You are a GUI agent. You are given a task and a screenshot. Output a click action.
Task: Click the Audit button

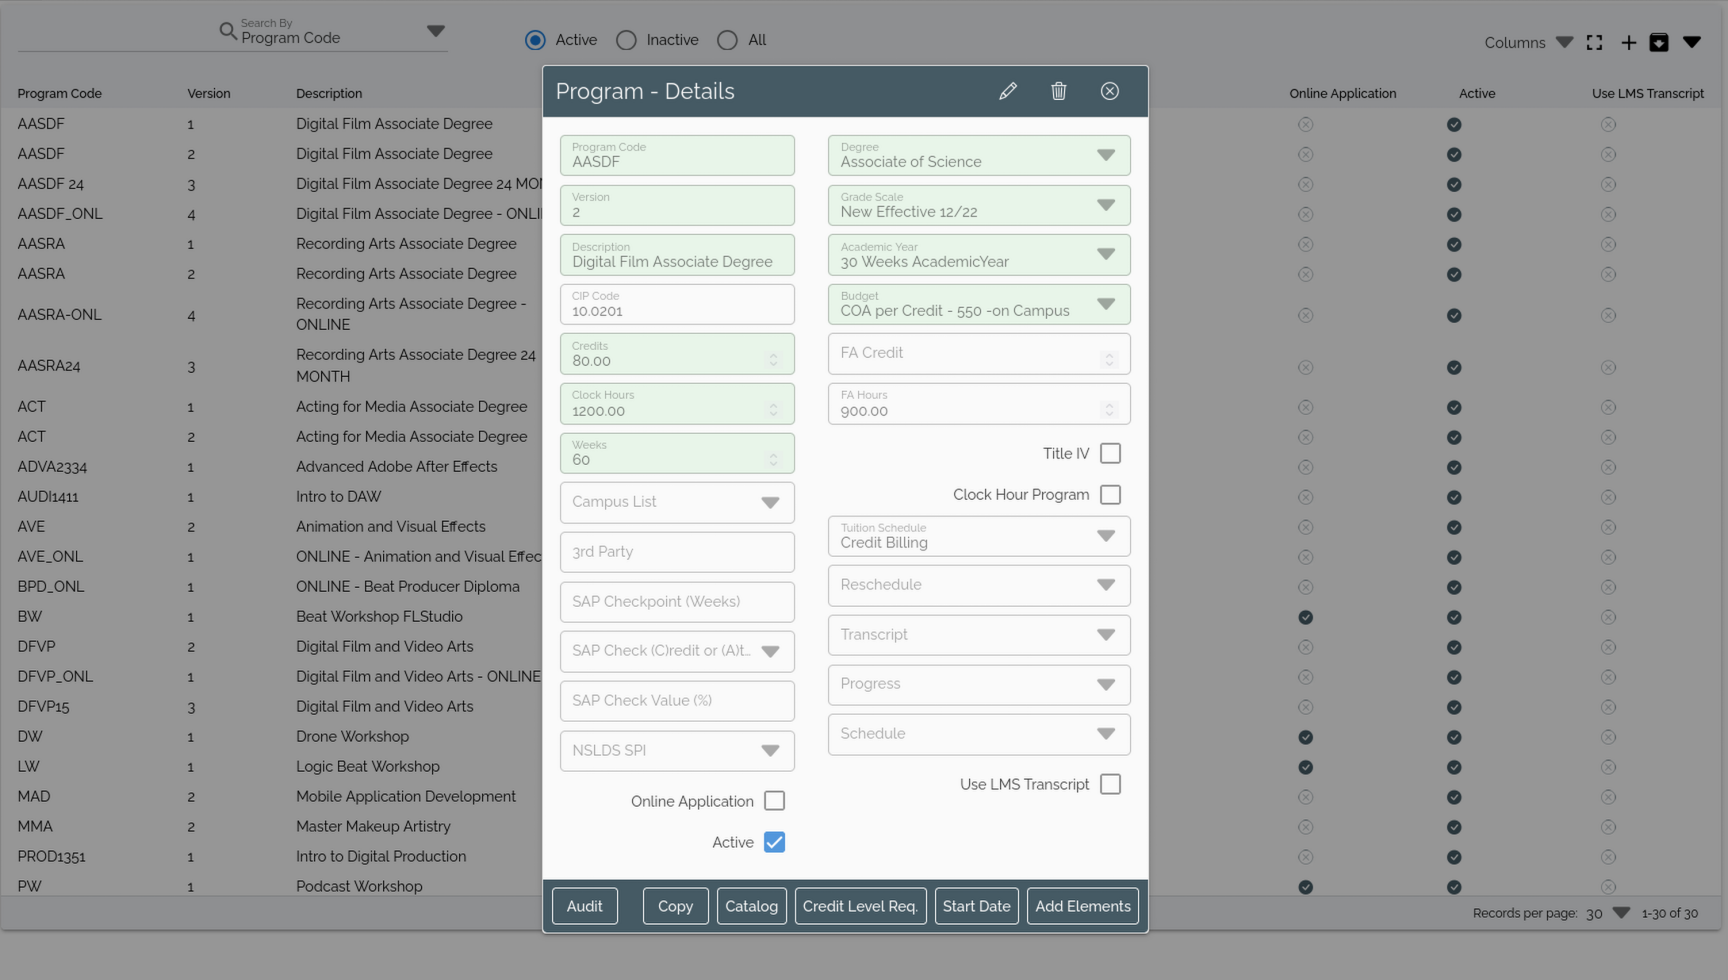click(584, 906)
